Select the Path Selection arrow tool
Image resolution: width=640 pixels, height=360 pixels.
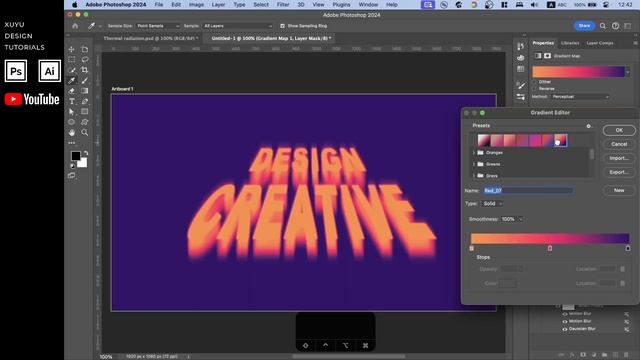[x=72, y=112]
